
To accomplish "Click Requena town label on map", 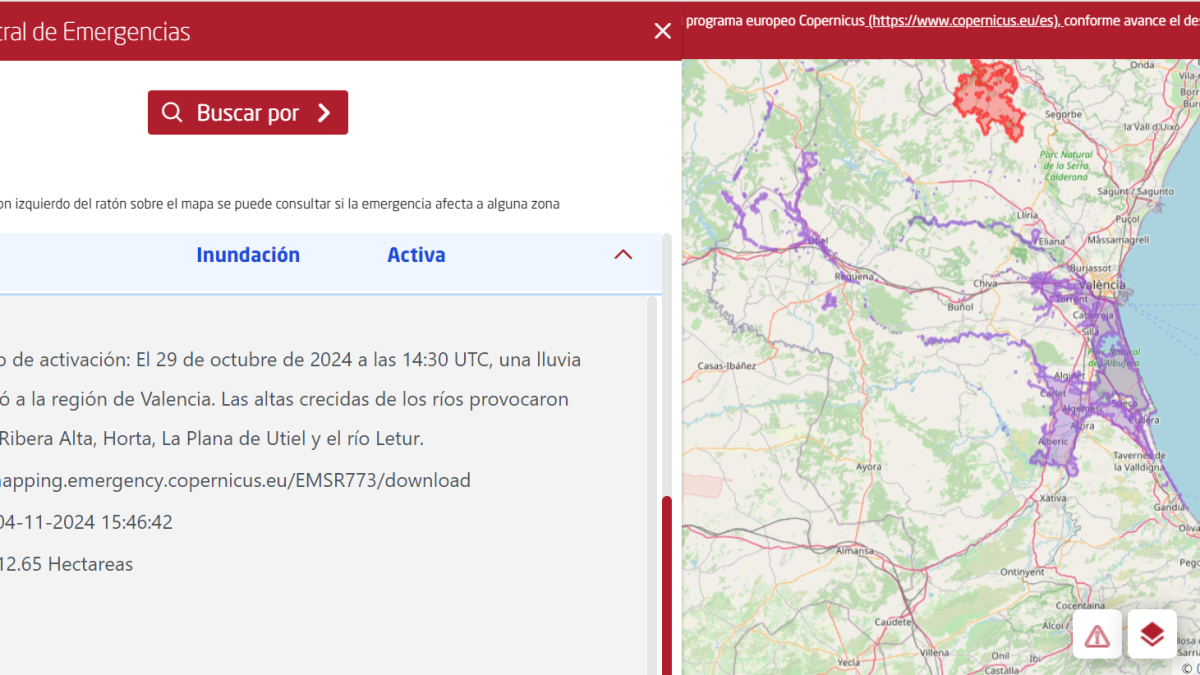I will click(x=855, y=277).
